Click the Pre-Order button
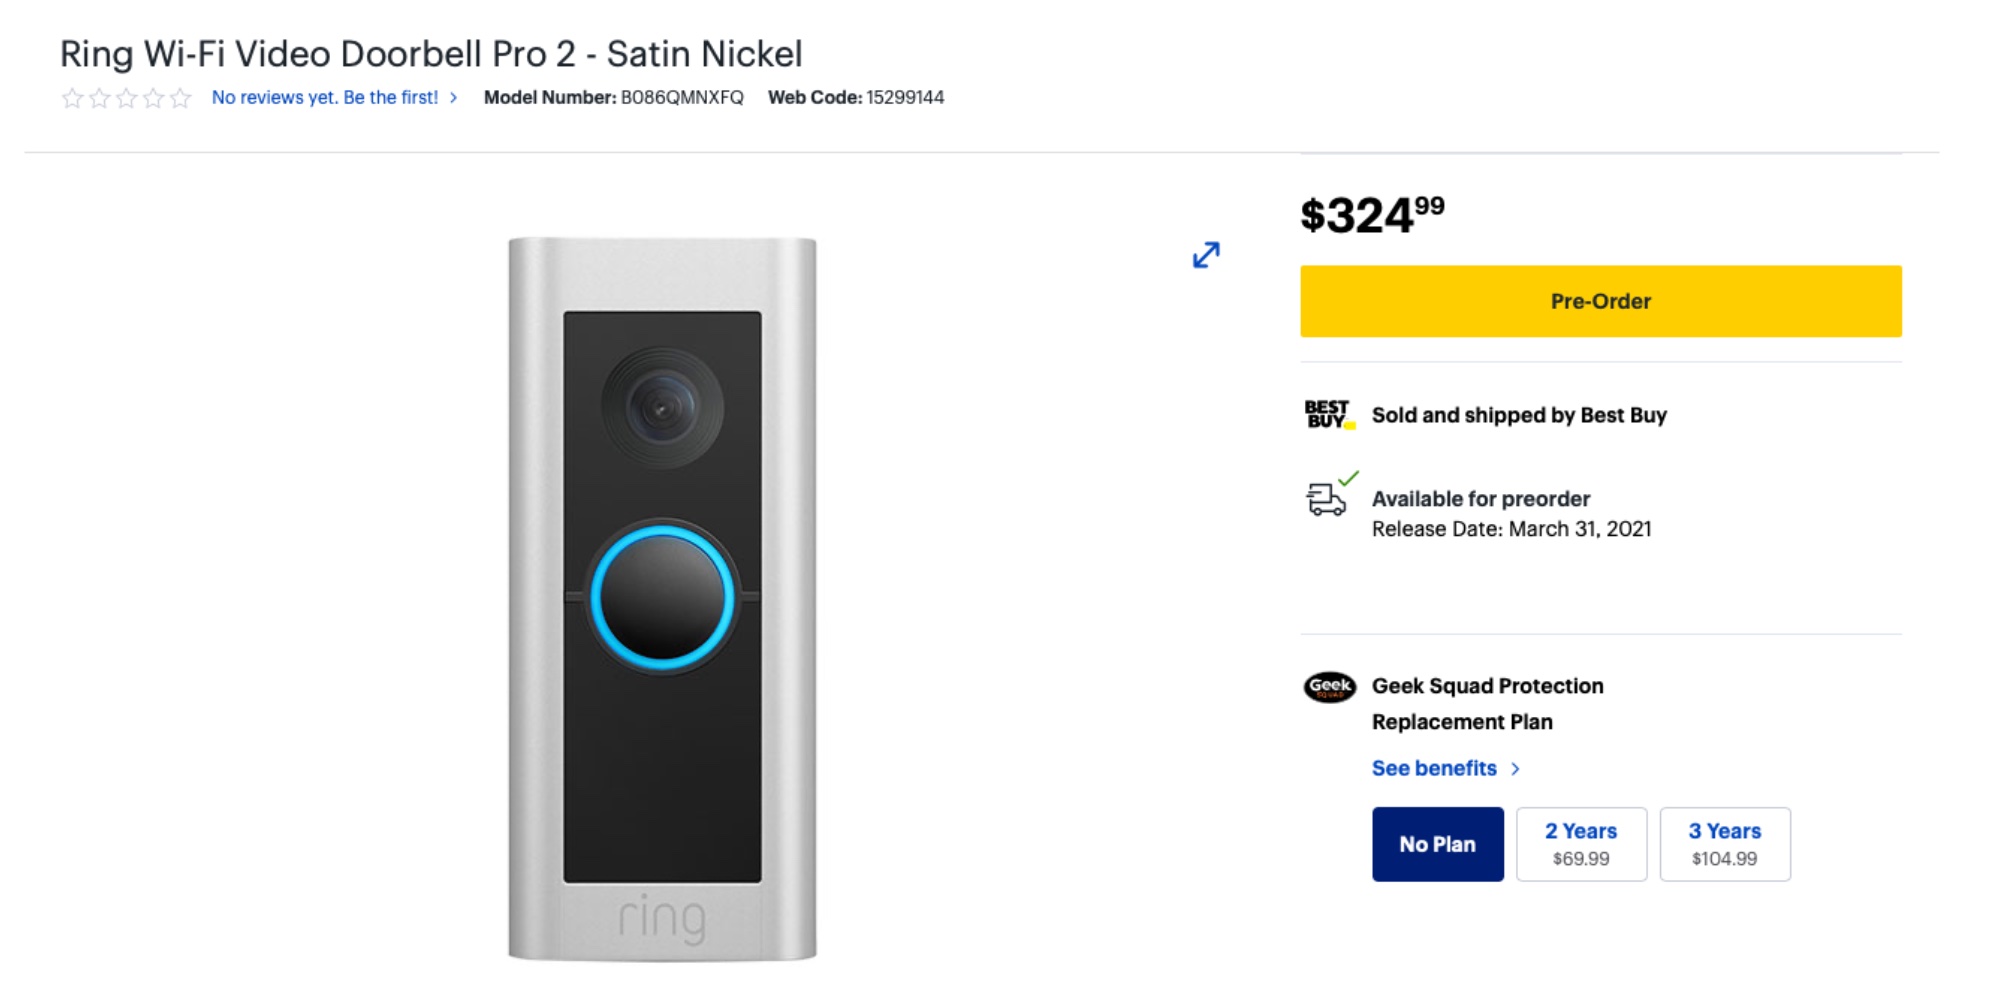2000x1000 pixels. [1599, 301]
